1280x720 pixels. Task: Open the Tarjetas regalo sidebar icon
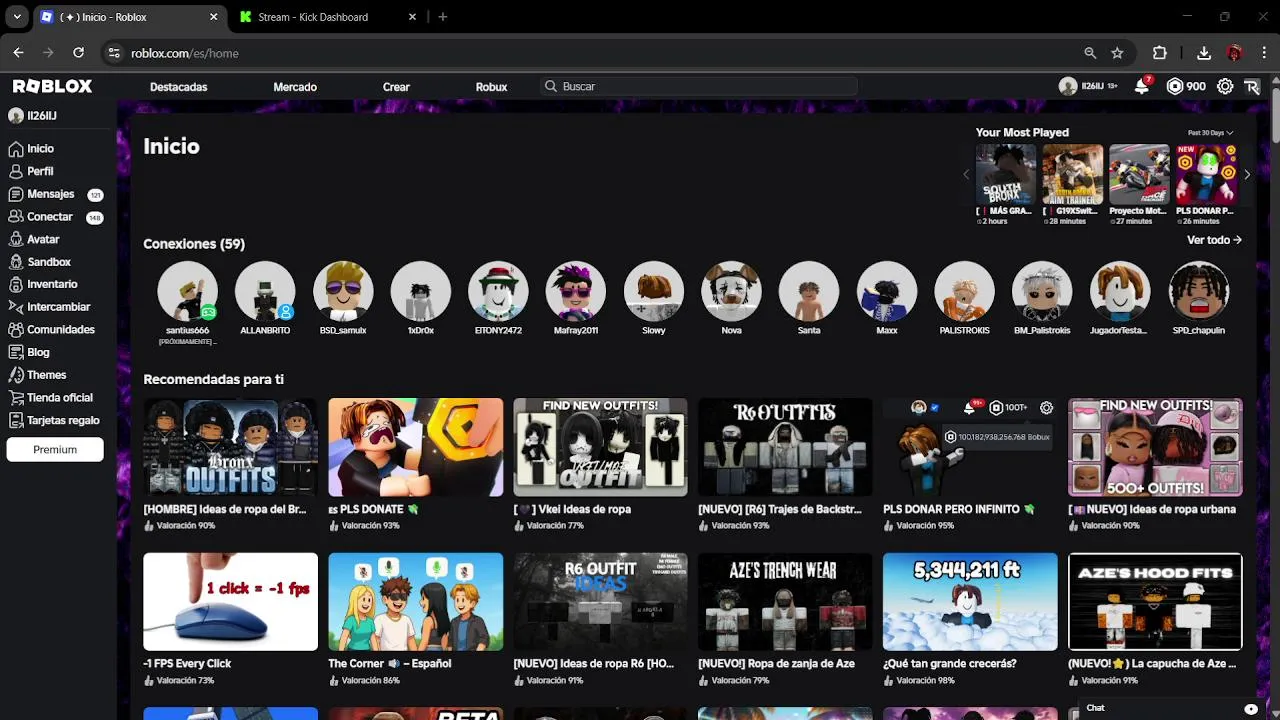pyautogui.click(x=16, y=421)
